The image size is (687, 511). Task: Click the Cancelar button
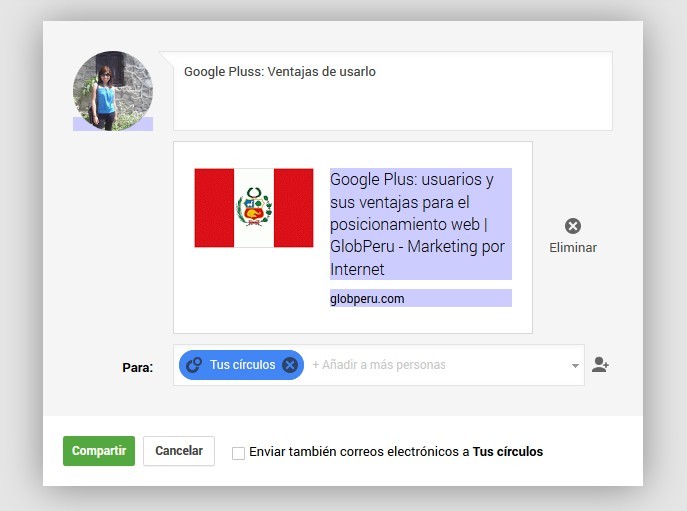179,451
